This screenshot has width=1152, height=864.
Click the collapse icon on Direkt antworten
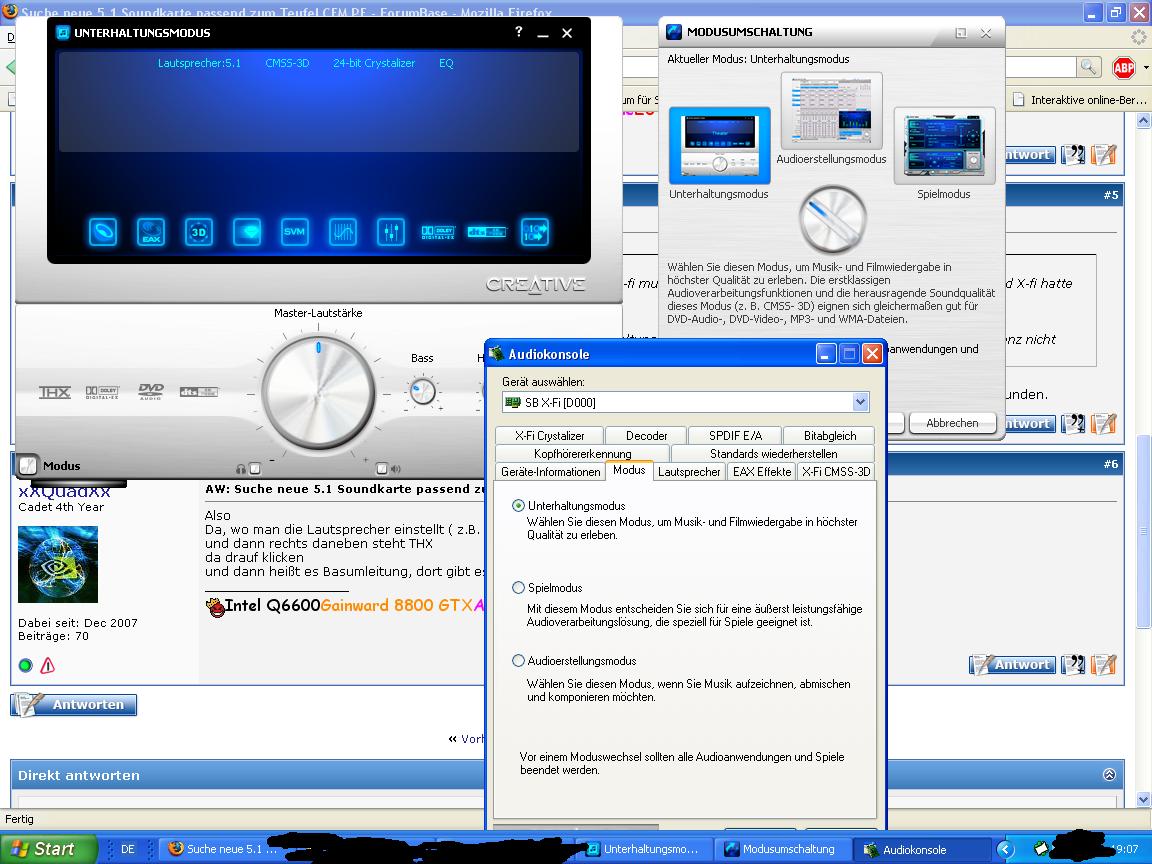(x=1109, y=774)
